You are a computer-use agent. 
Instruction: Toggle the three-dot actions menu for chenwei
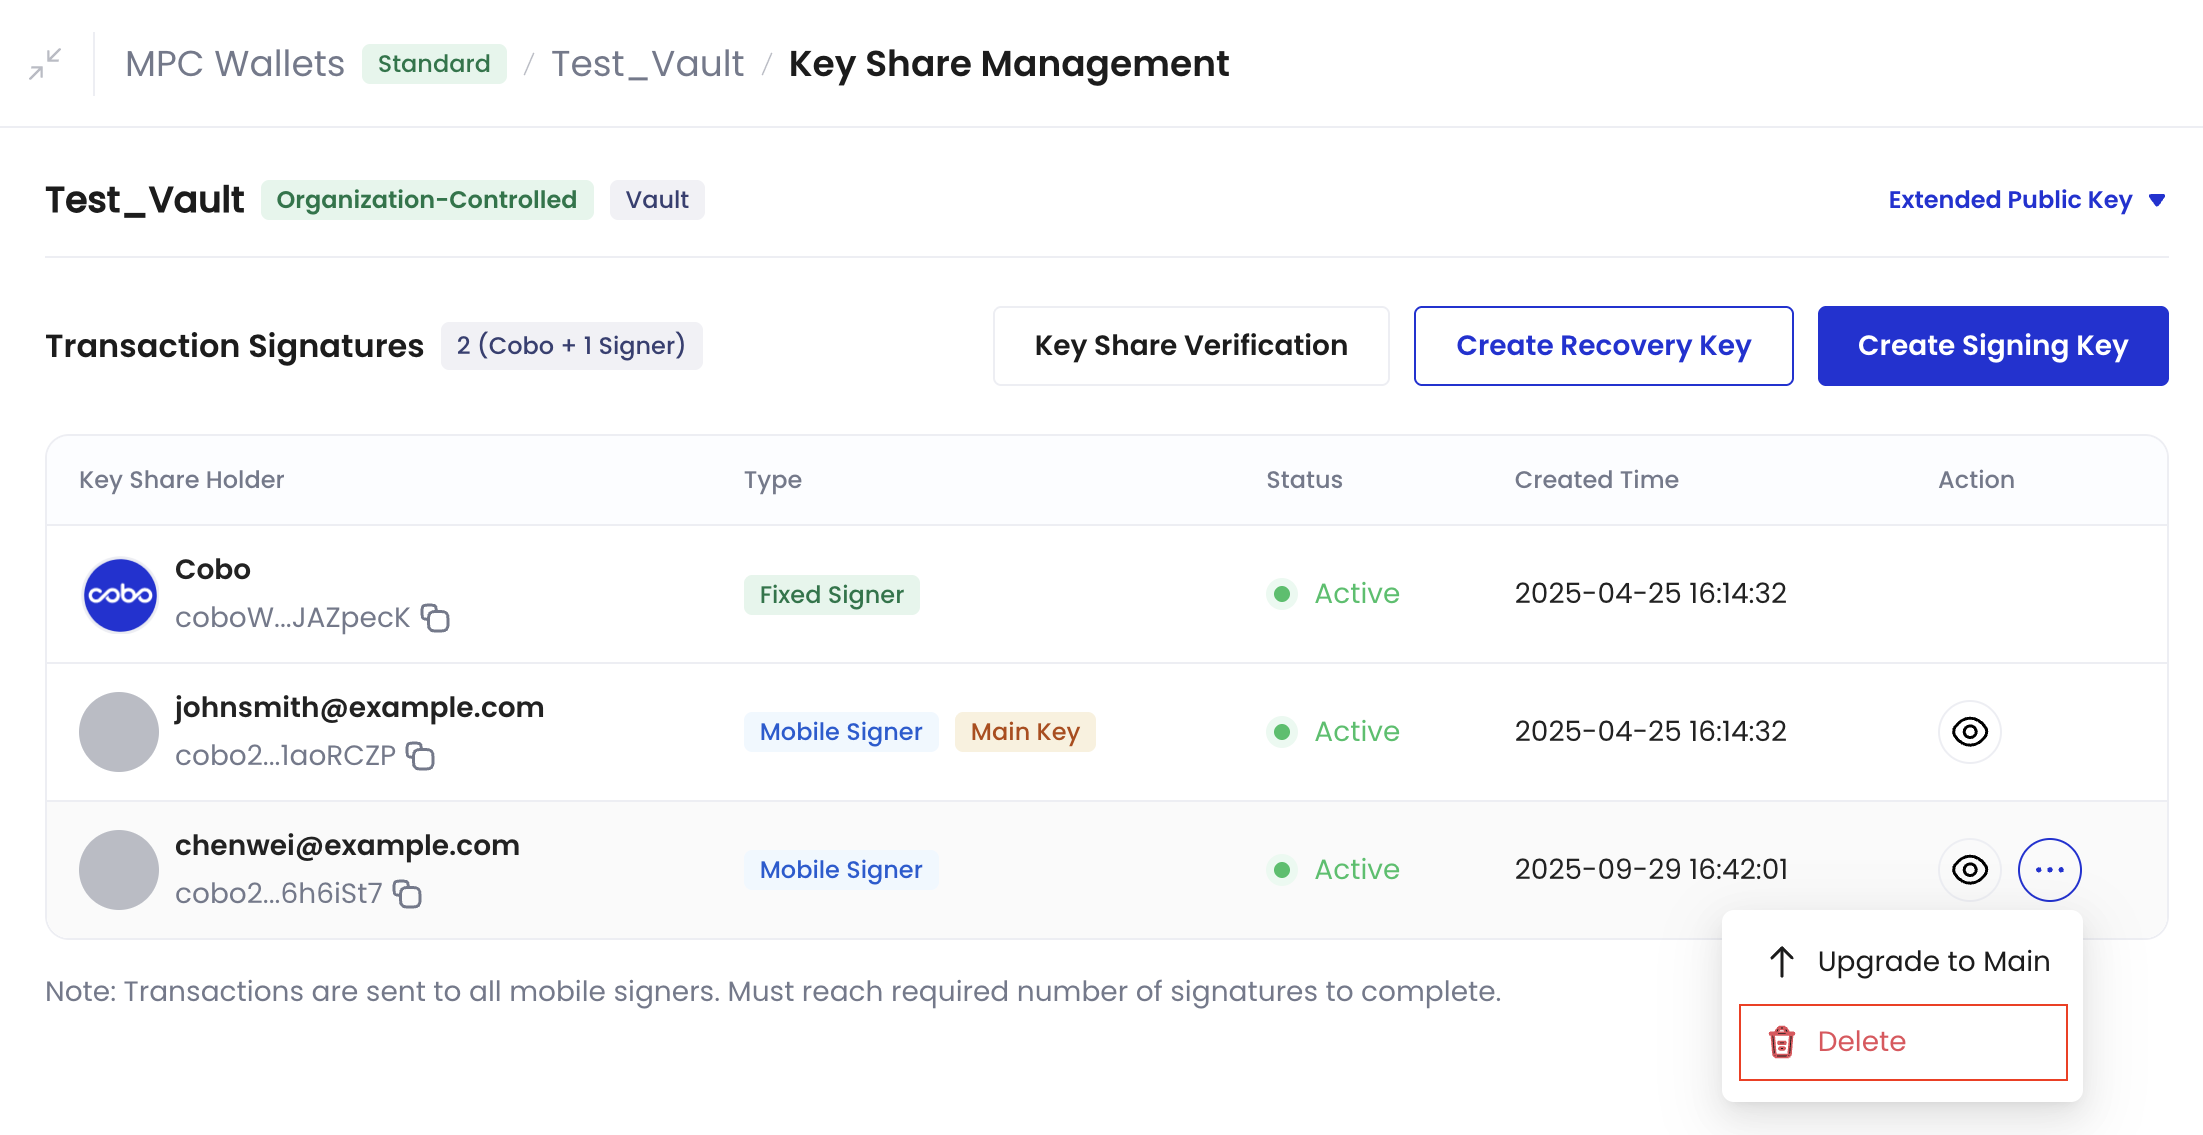pyautogui.click(x=2049, y=870)
